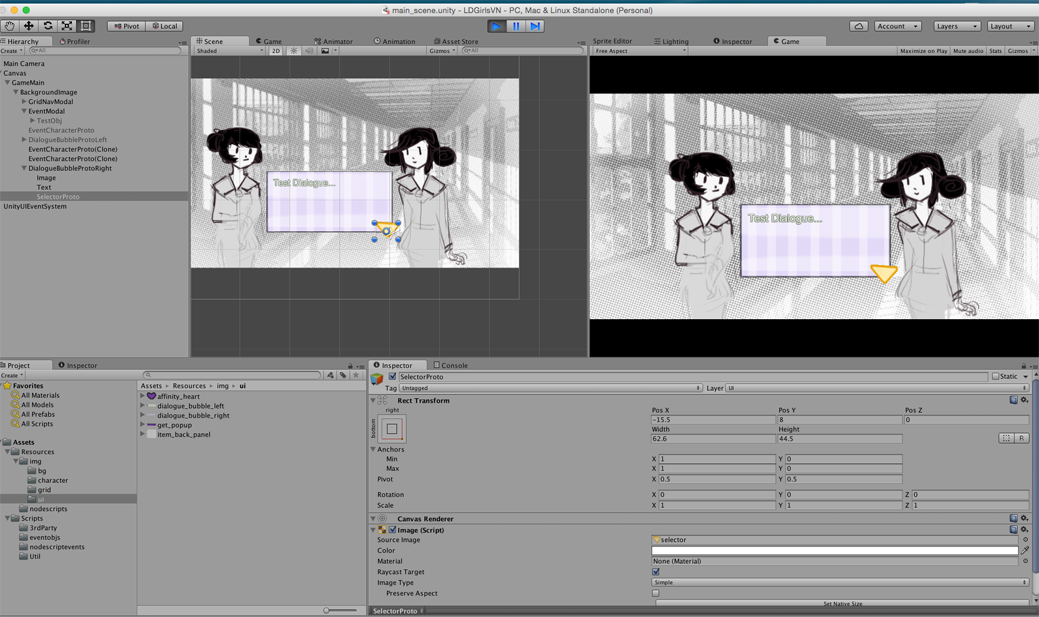Viewport: 1039px width, 617px height.
Task: Collapse the EventModal hierarchy item
Action: point(24,111)
